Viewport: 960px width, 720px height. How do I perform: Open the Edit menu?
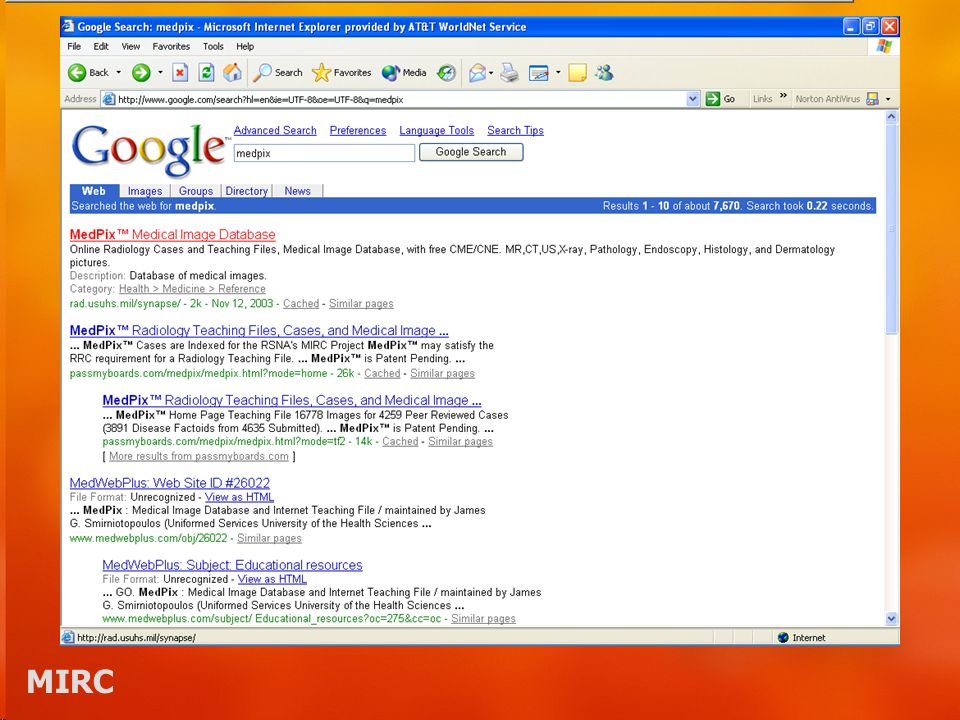[x=101, y=47]
